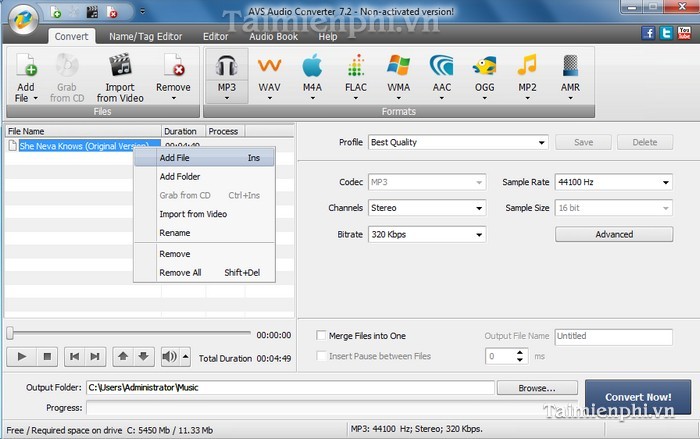Click the Save profile button

coord(583,142)
